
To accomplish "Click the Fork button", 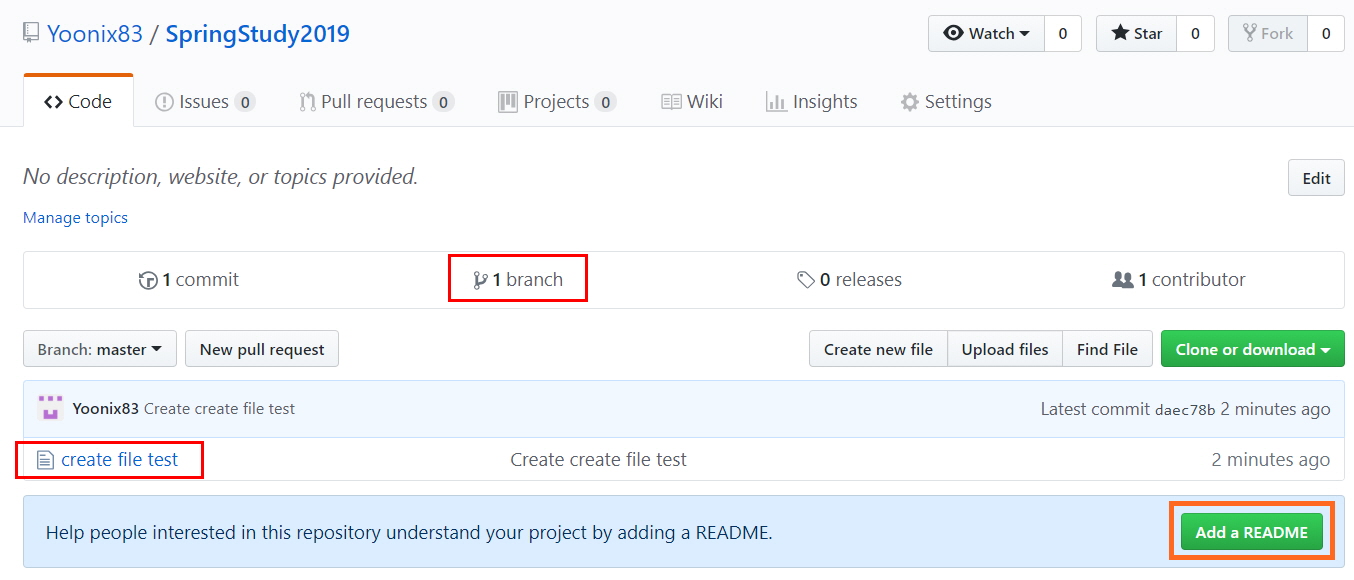I will (x=1267, y=33).
